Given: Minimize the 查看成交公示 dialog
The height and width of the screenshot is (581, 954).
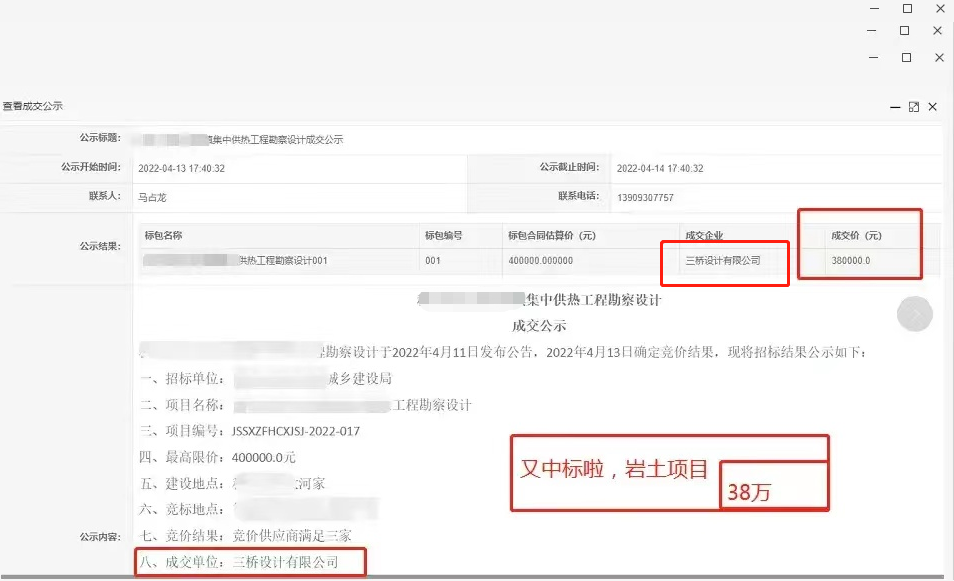Looking at the screenshot, I should 894,107.
